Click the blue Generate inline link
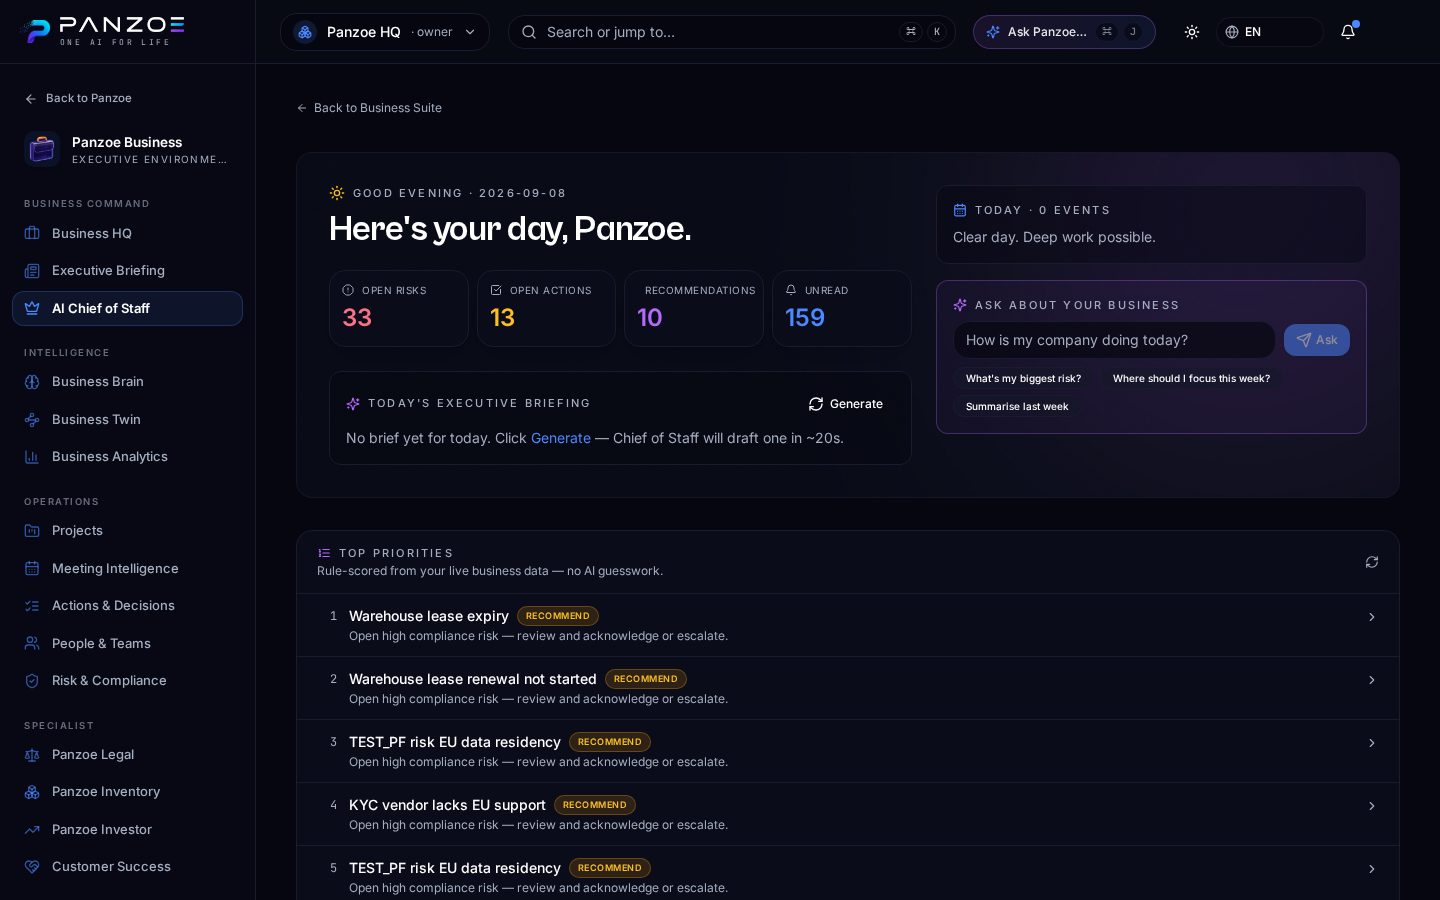The width and height of the screenshot is (1440, 900). coord(561,438)
